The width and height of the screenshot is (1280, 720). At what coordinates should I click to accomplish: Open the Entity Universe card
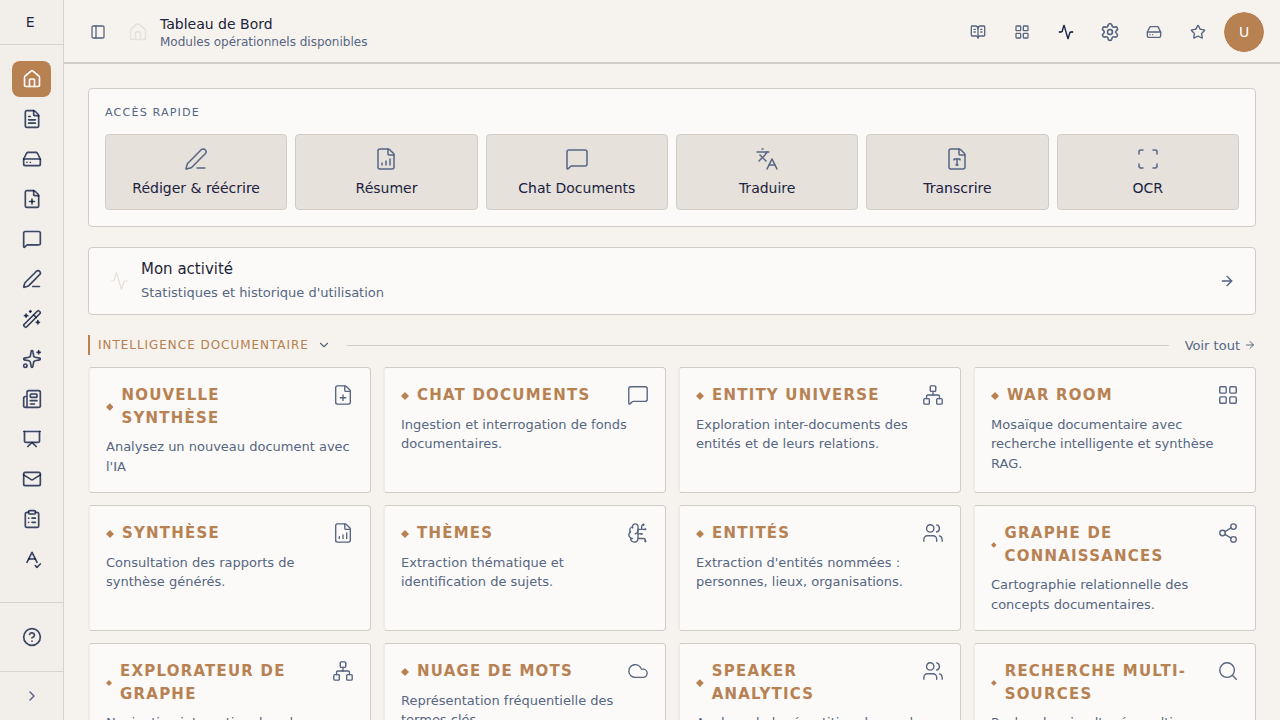tap(819, 430)
